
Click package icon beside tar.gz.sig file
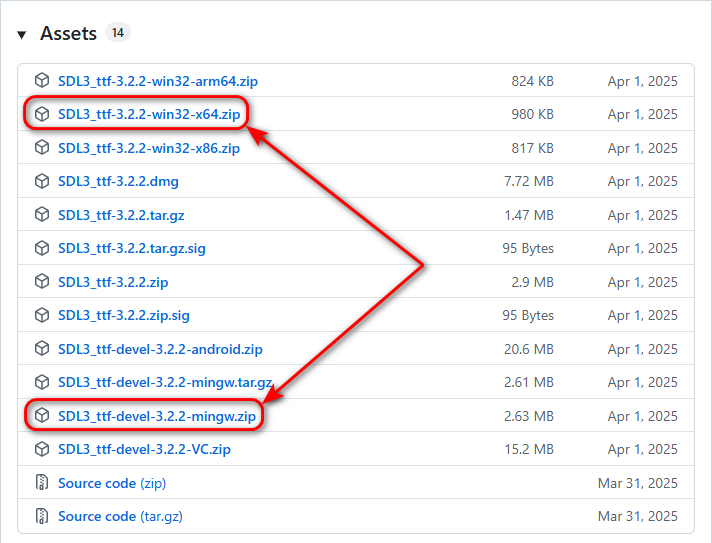click(42, 248)
